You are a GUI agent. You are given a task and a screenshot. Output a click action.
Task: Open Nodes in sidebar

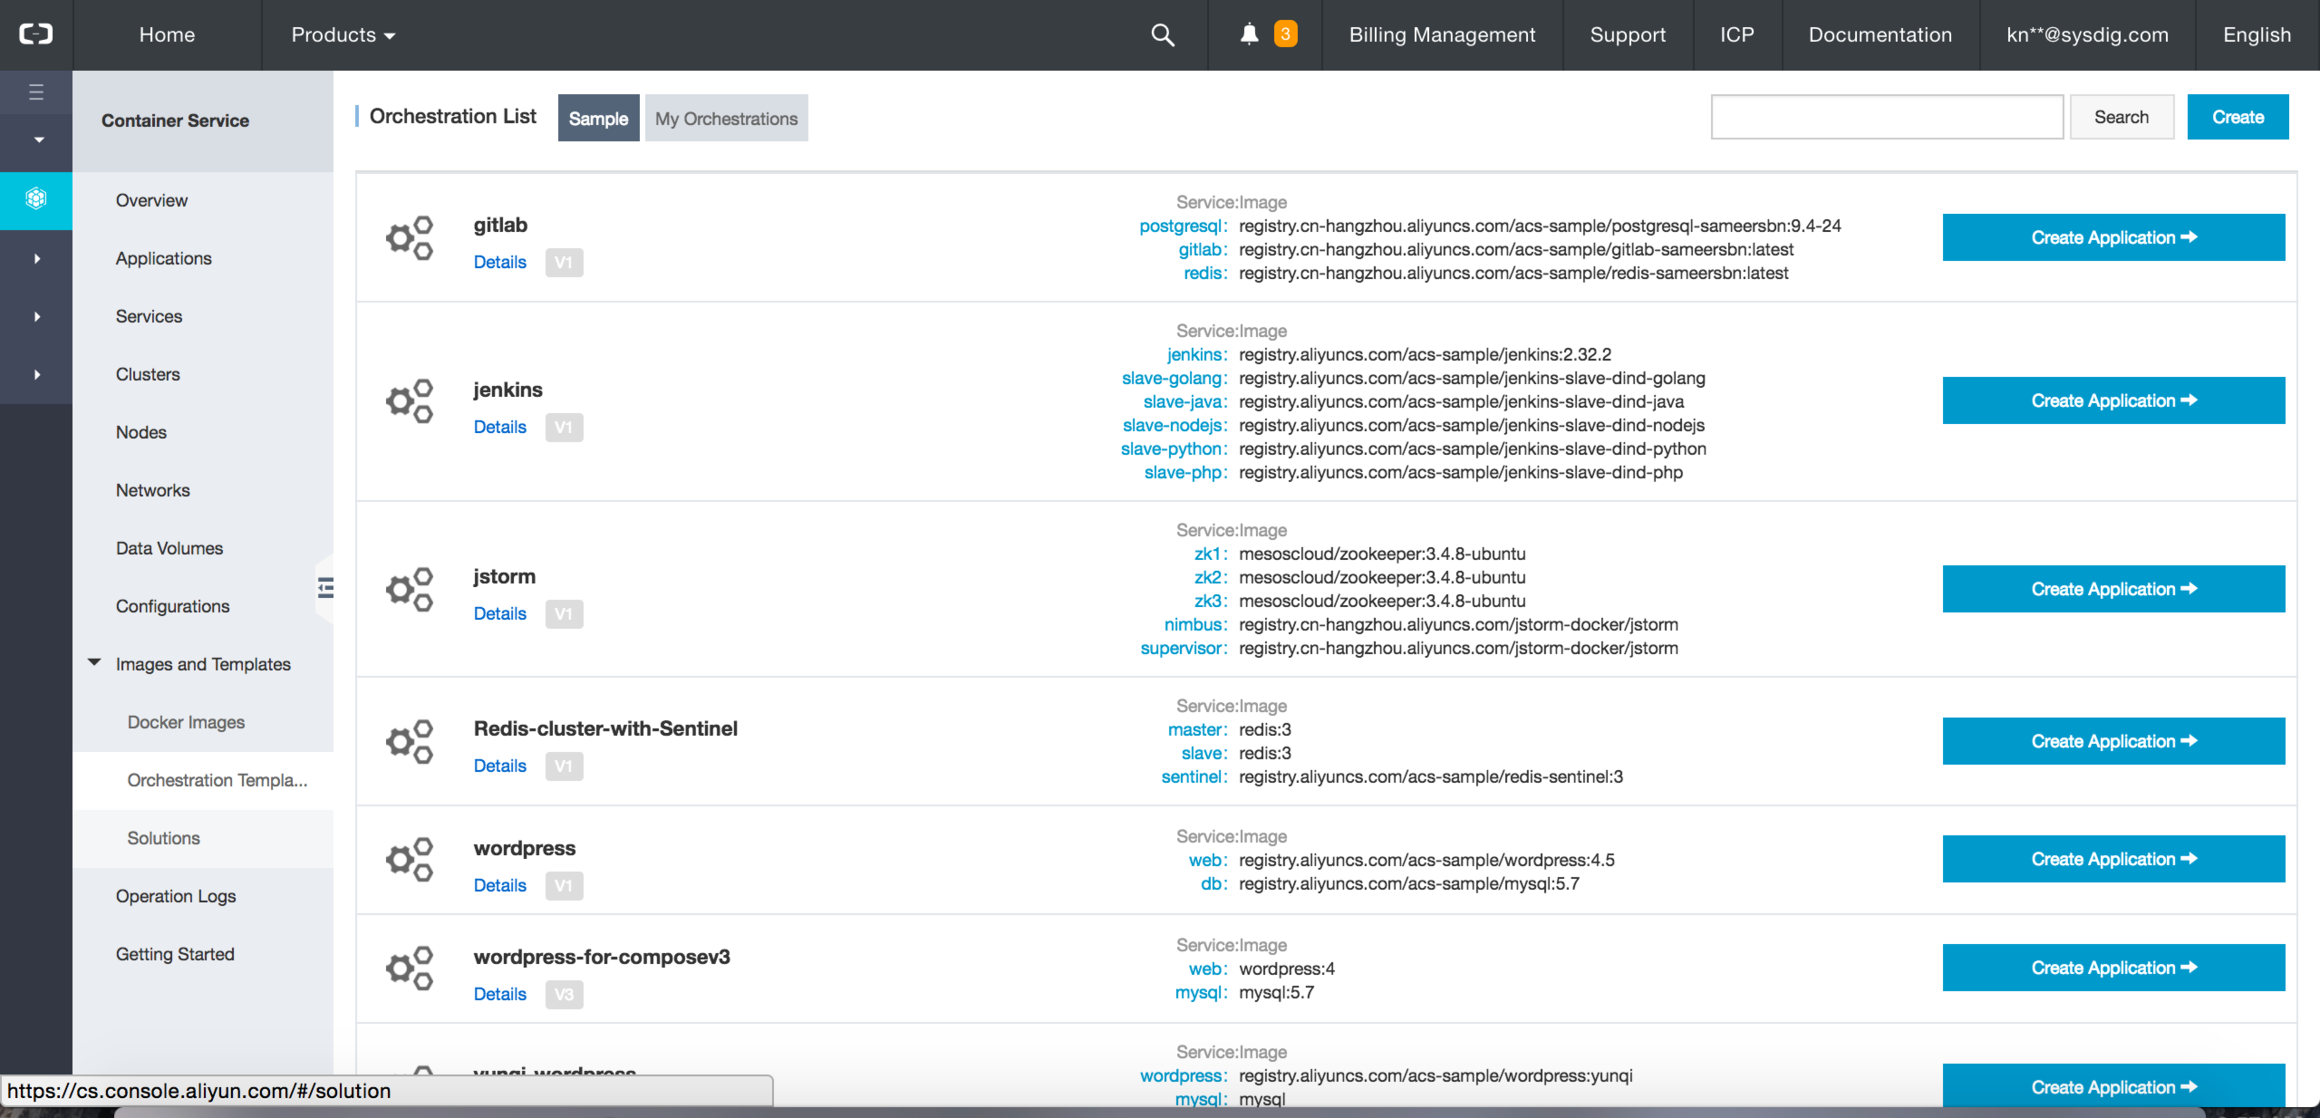[x=141, y=432]
